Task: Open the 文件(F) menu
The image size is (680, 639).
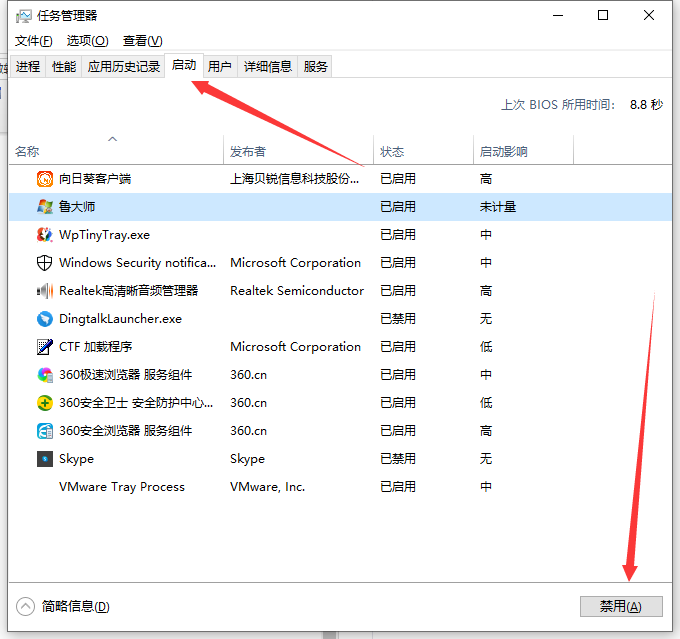Action: [x=33, y=41]
